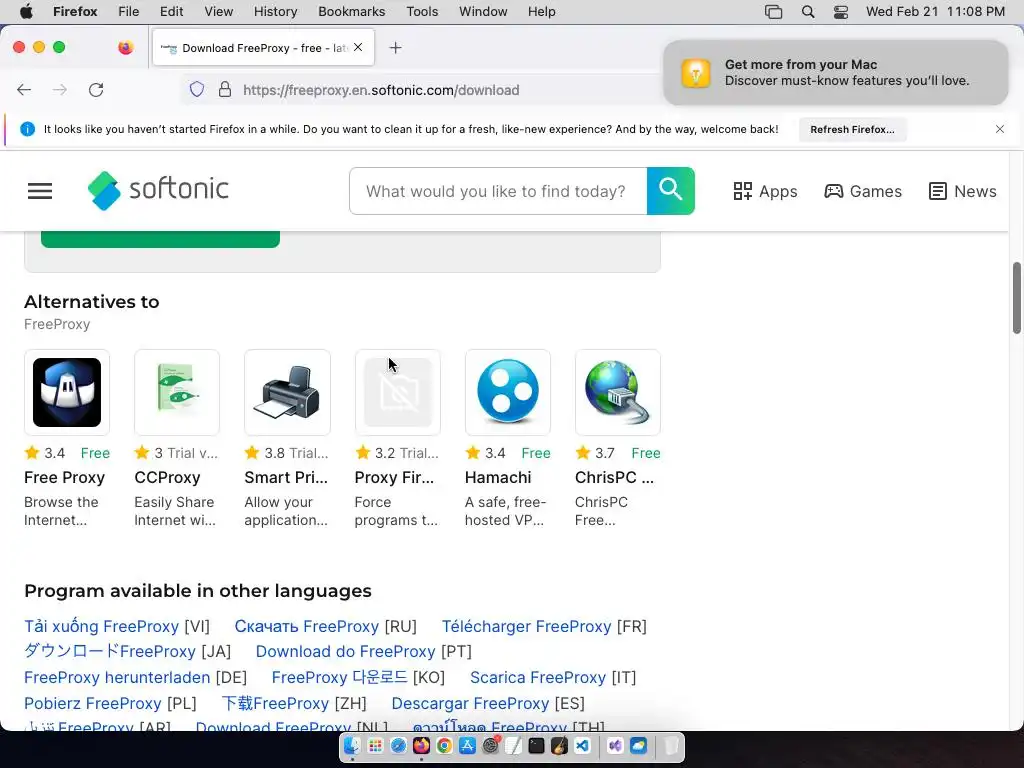
Task: Click the Softonic logo
Action: pos(158,191)
